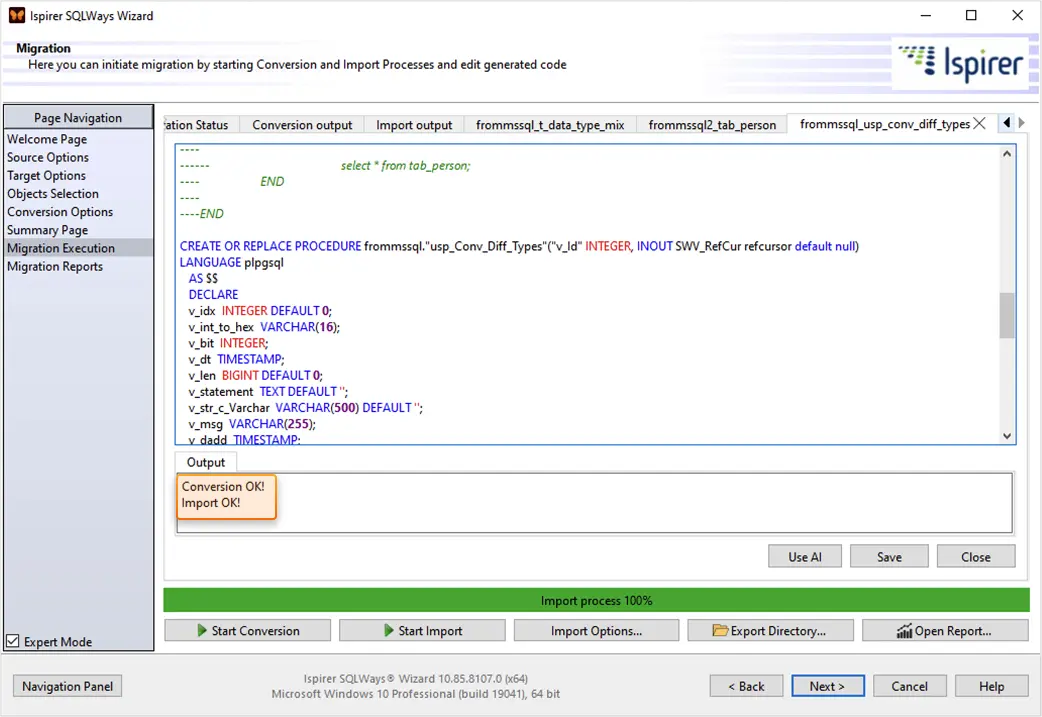Click the code editor vertical scrollbar thumb
The image size is (1042, 717).
point(1007,316)
